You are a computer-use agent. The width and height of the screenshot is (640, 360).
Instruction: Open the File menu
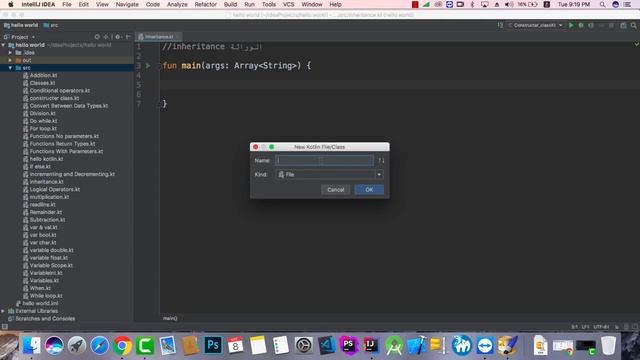click(x=67, y=4)
